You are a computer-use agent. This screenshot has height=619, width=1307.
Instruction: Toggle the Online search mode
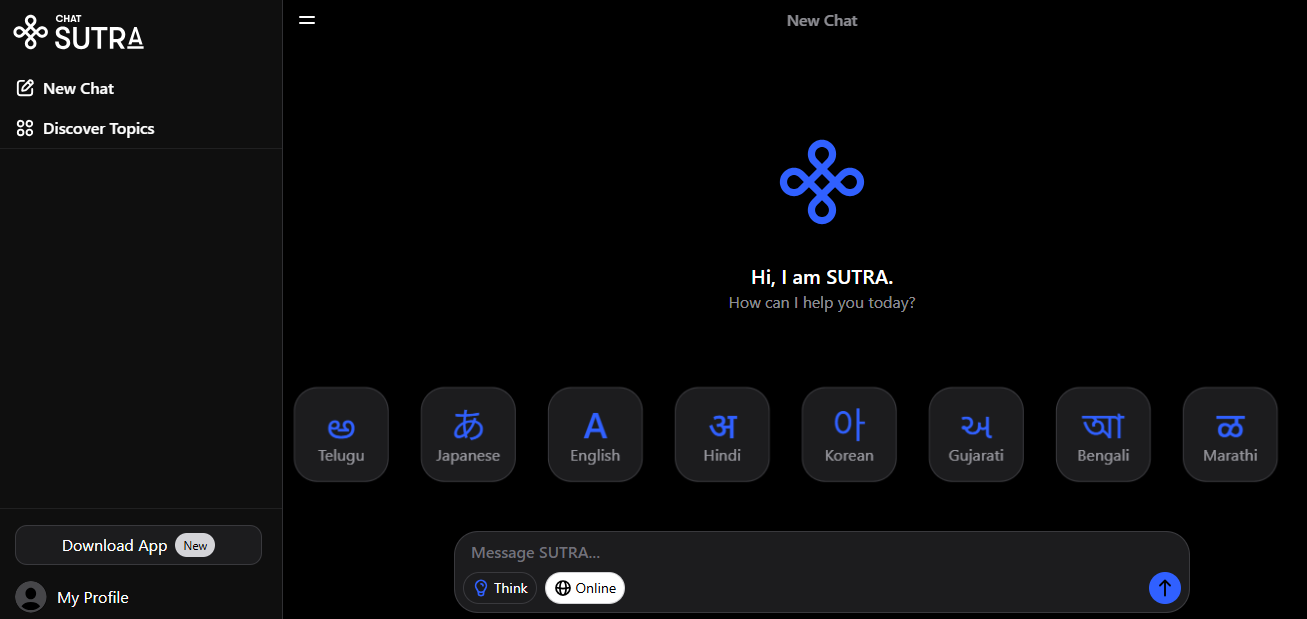coord(585,588)
